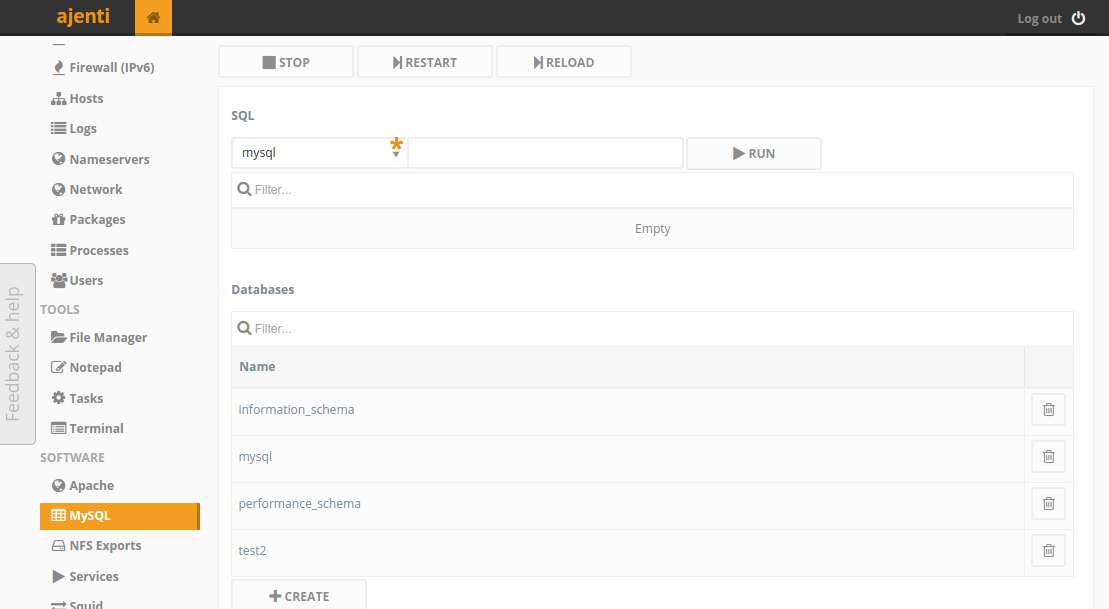Click the MySQL table icon
The height and width of the screenshot is (609, 1109).
coord(59,515)
